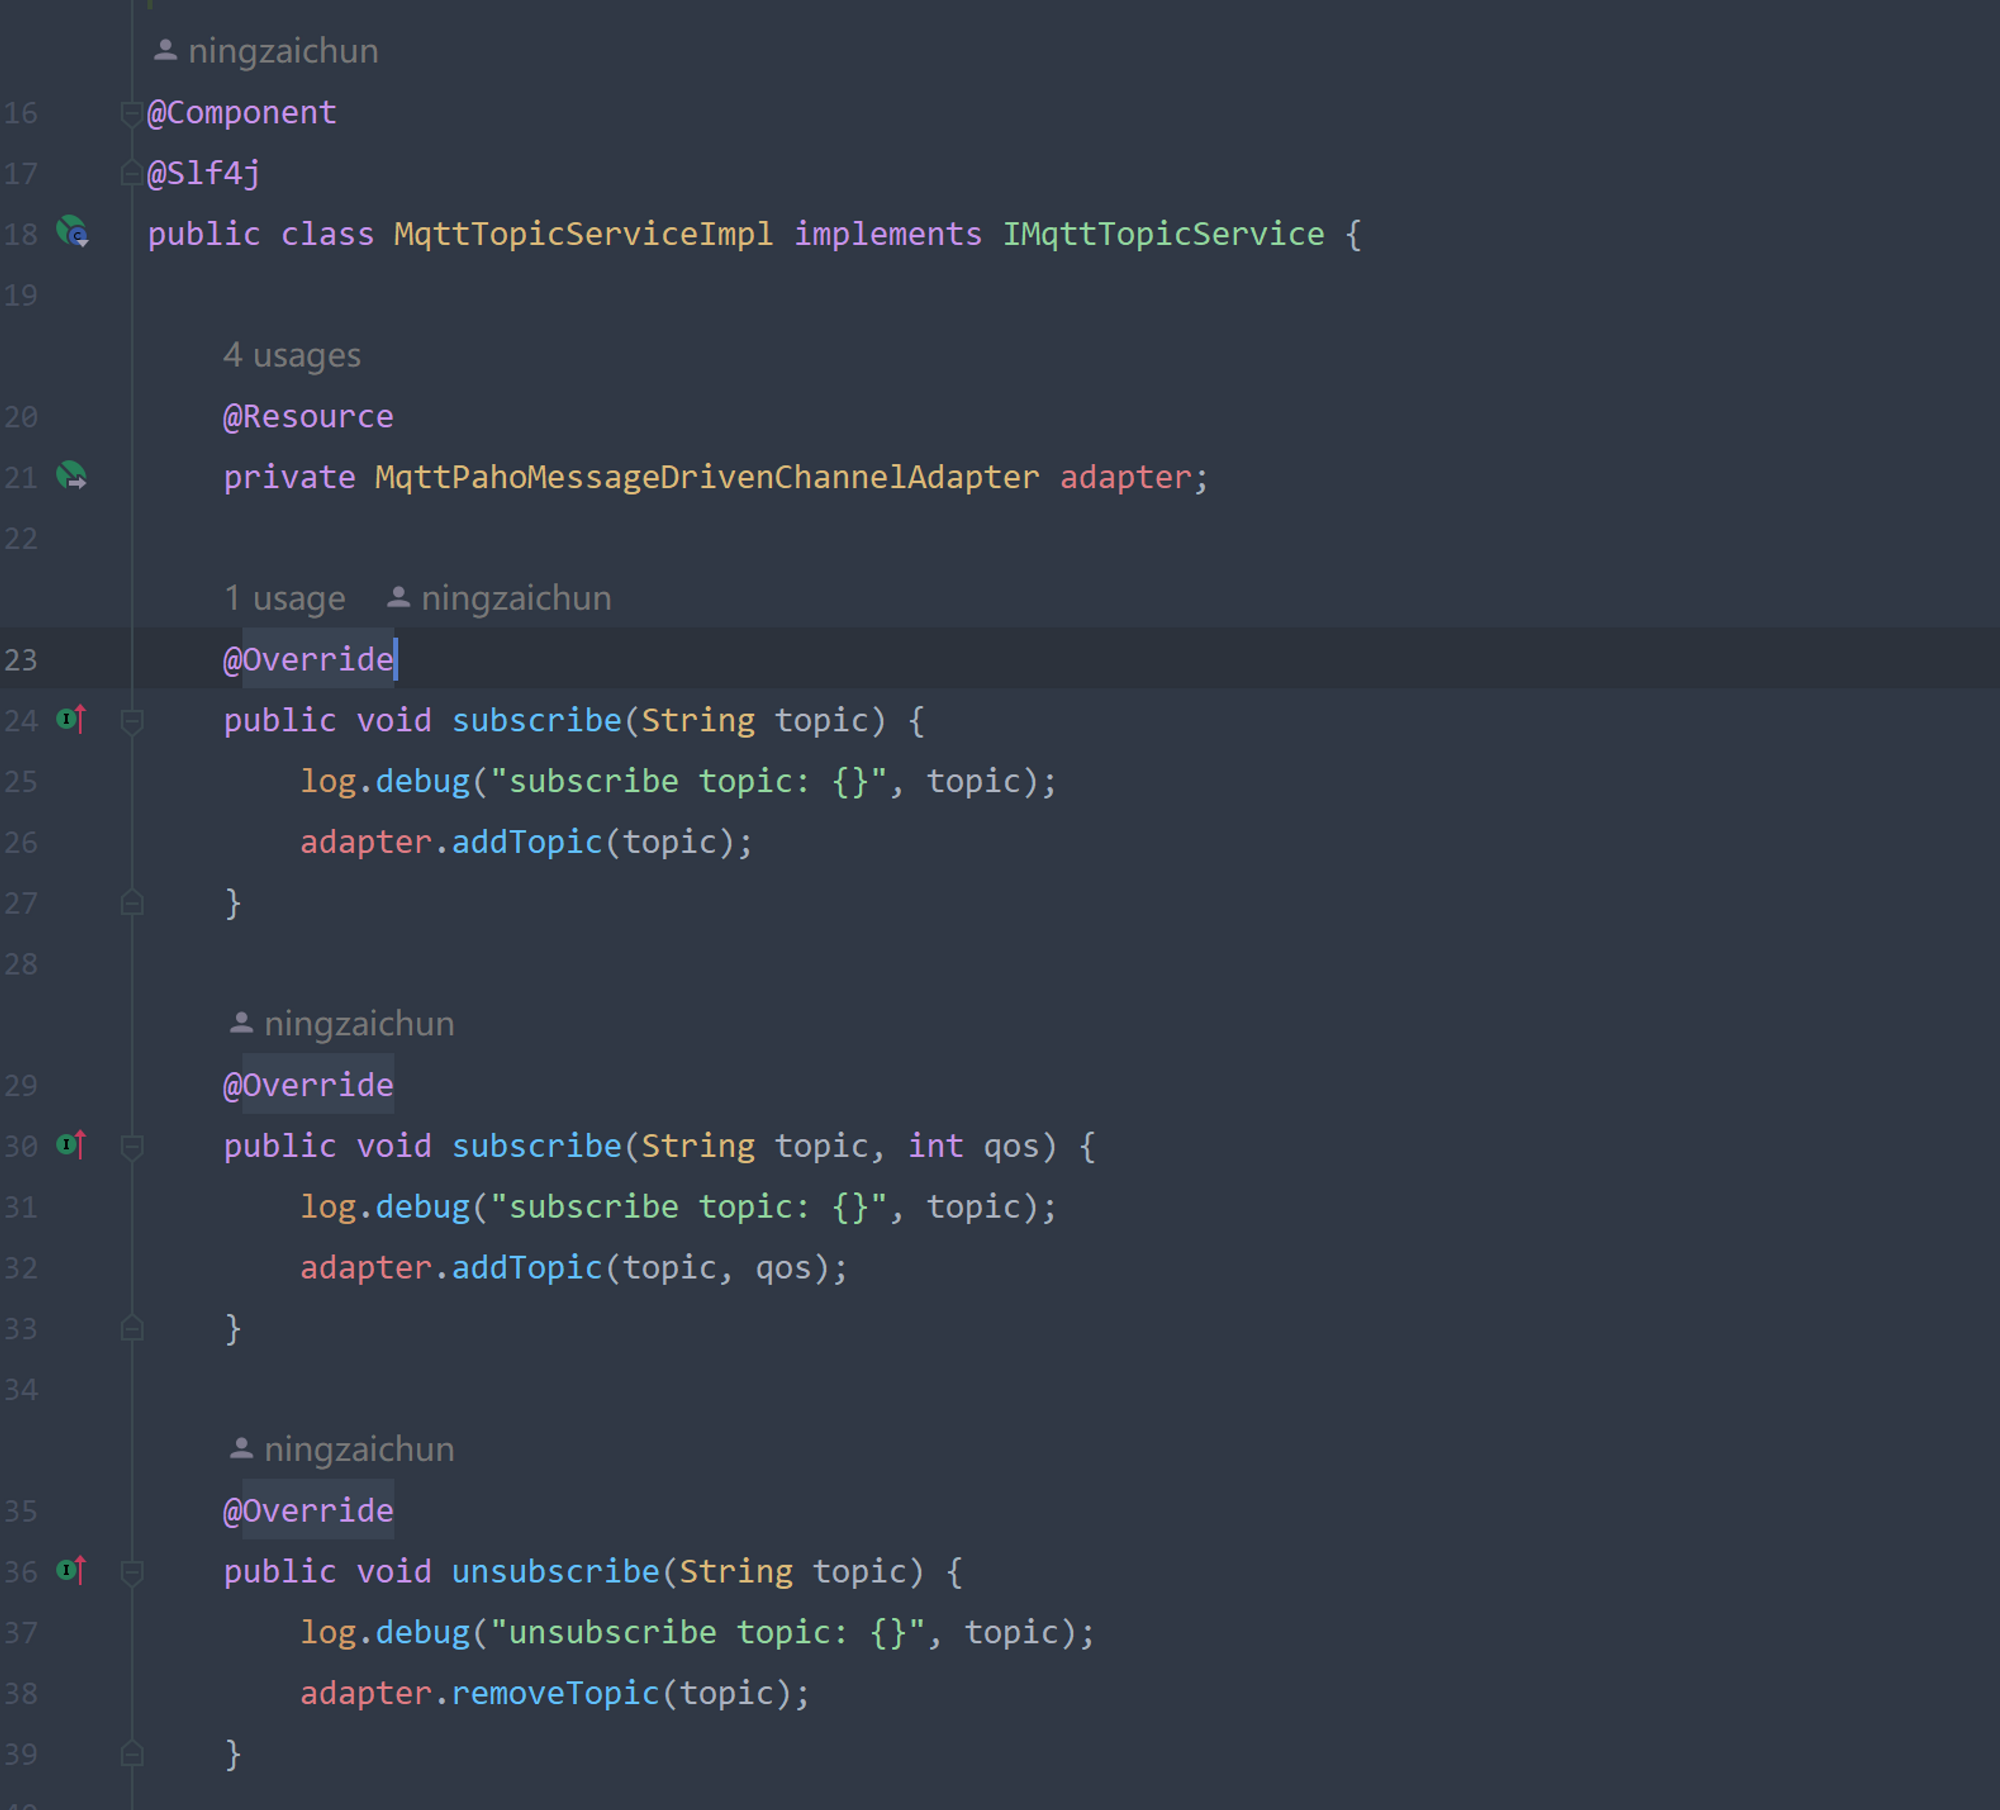Click fold end marker at line 27 brace
Viewport: 2000px width, 1810px height.
[131, 903]
